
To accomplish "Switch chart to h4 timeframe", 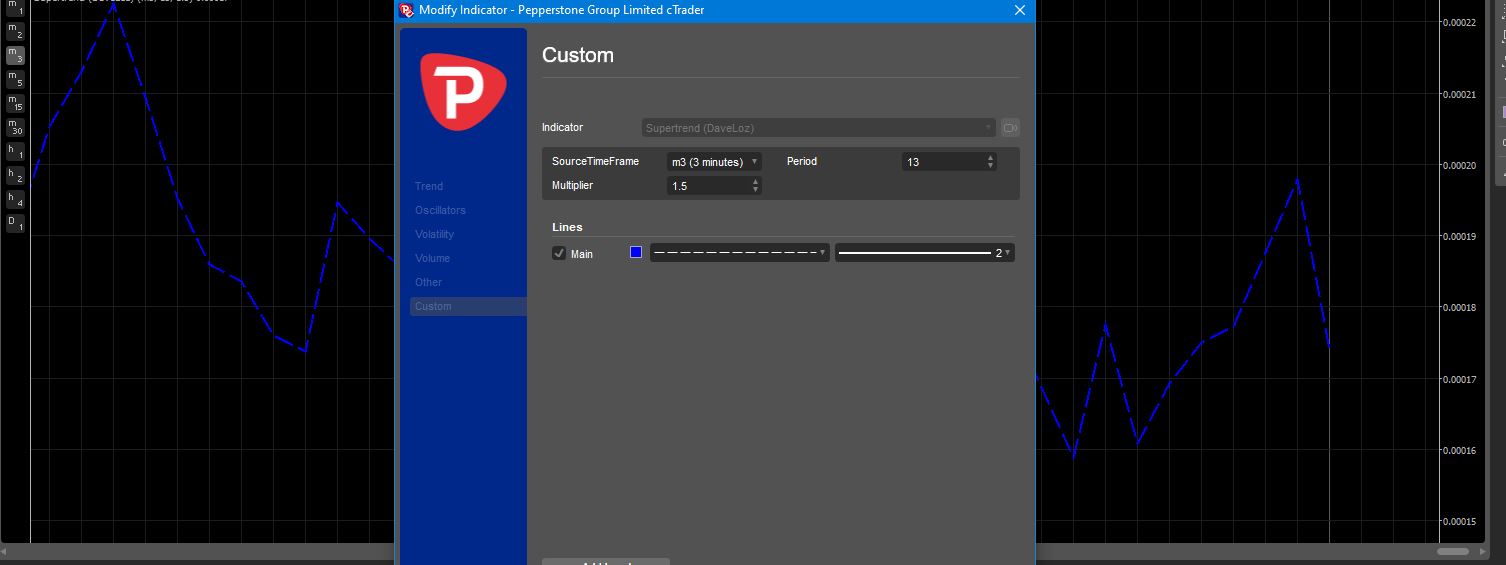I will (15, 199).
